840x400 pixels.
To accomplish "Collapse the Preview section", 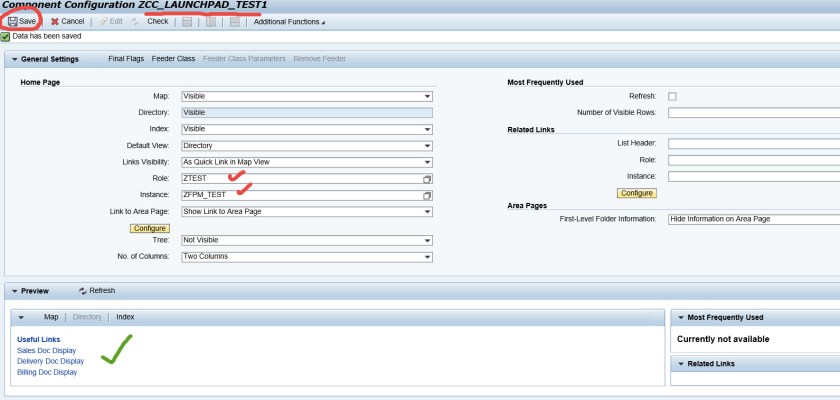I will click(x=14, y=291).
